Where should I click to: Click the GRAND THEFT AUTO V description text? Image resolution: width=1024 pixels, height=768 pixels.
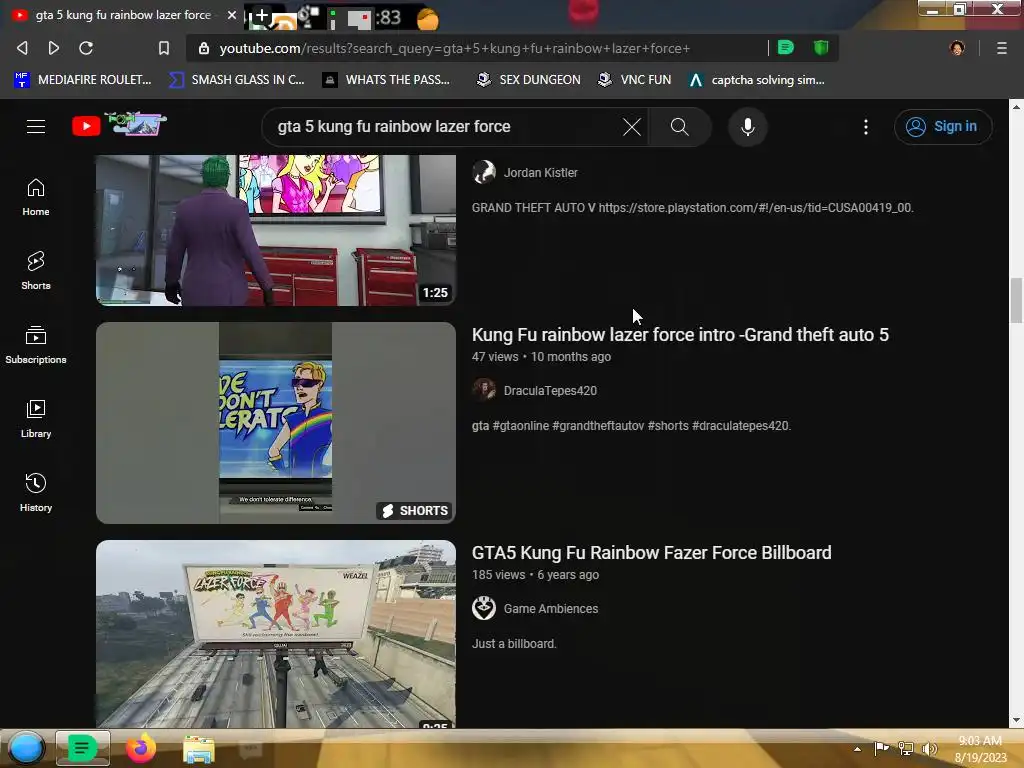point(692,208)
